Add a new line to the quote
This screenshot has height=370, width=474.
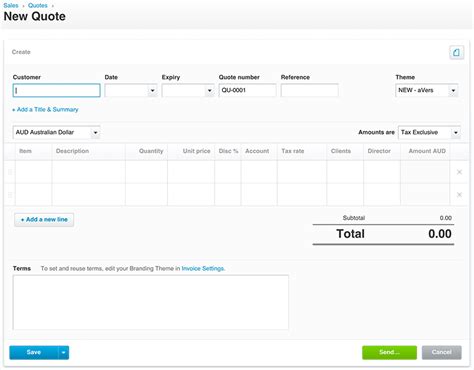pos(44,220)
